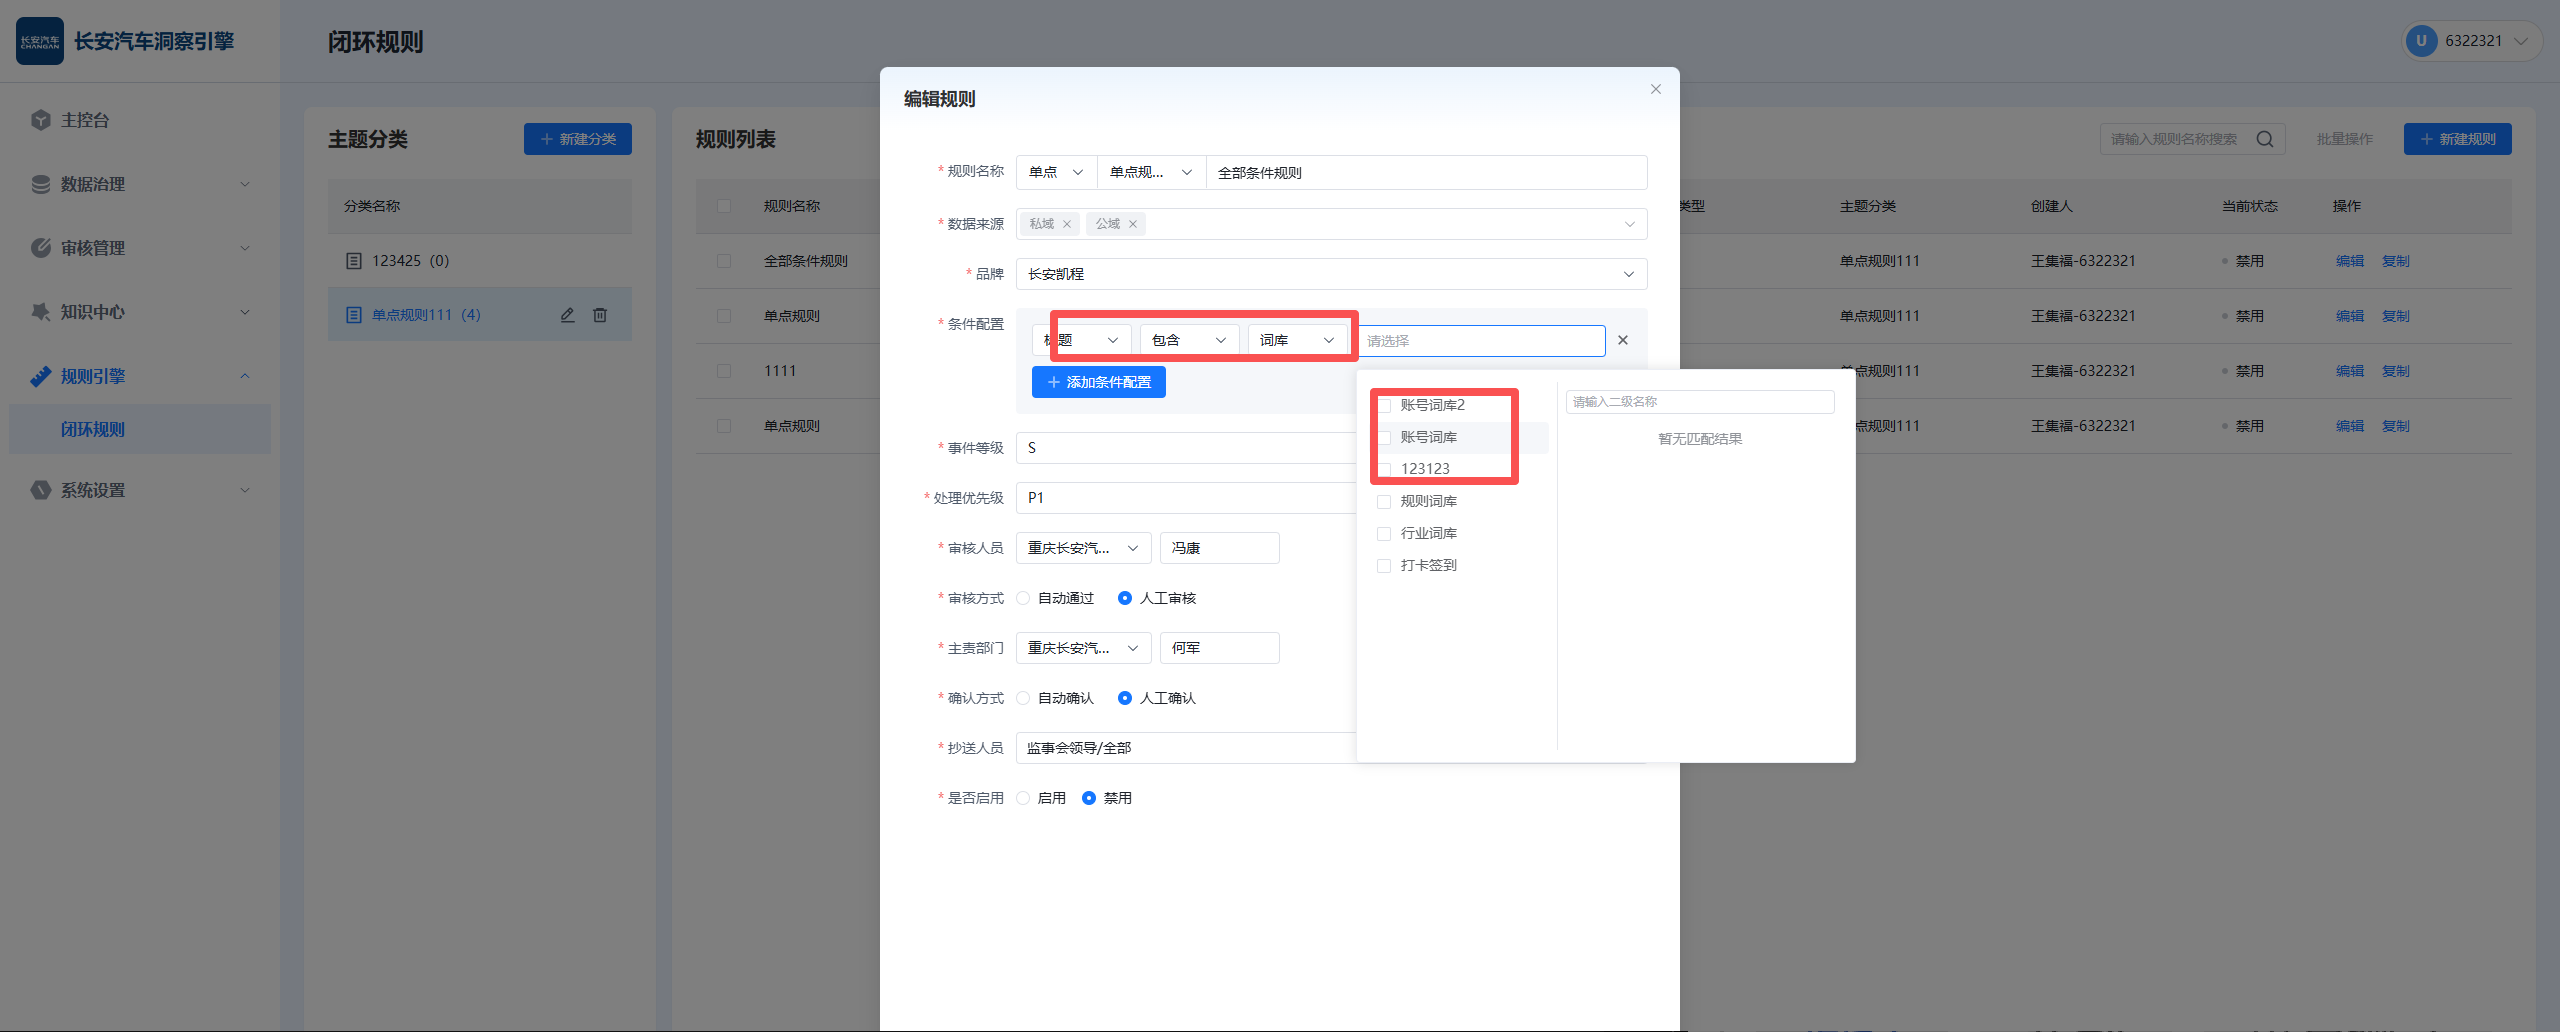Select 自动通过 for 审核方式
The image size is (2560, 1032).
(x=1023, y=598)
